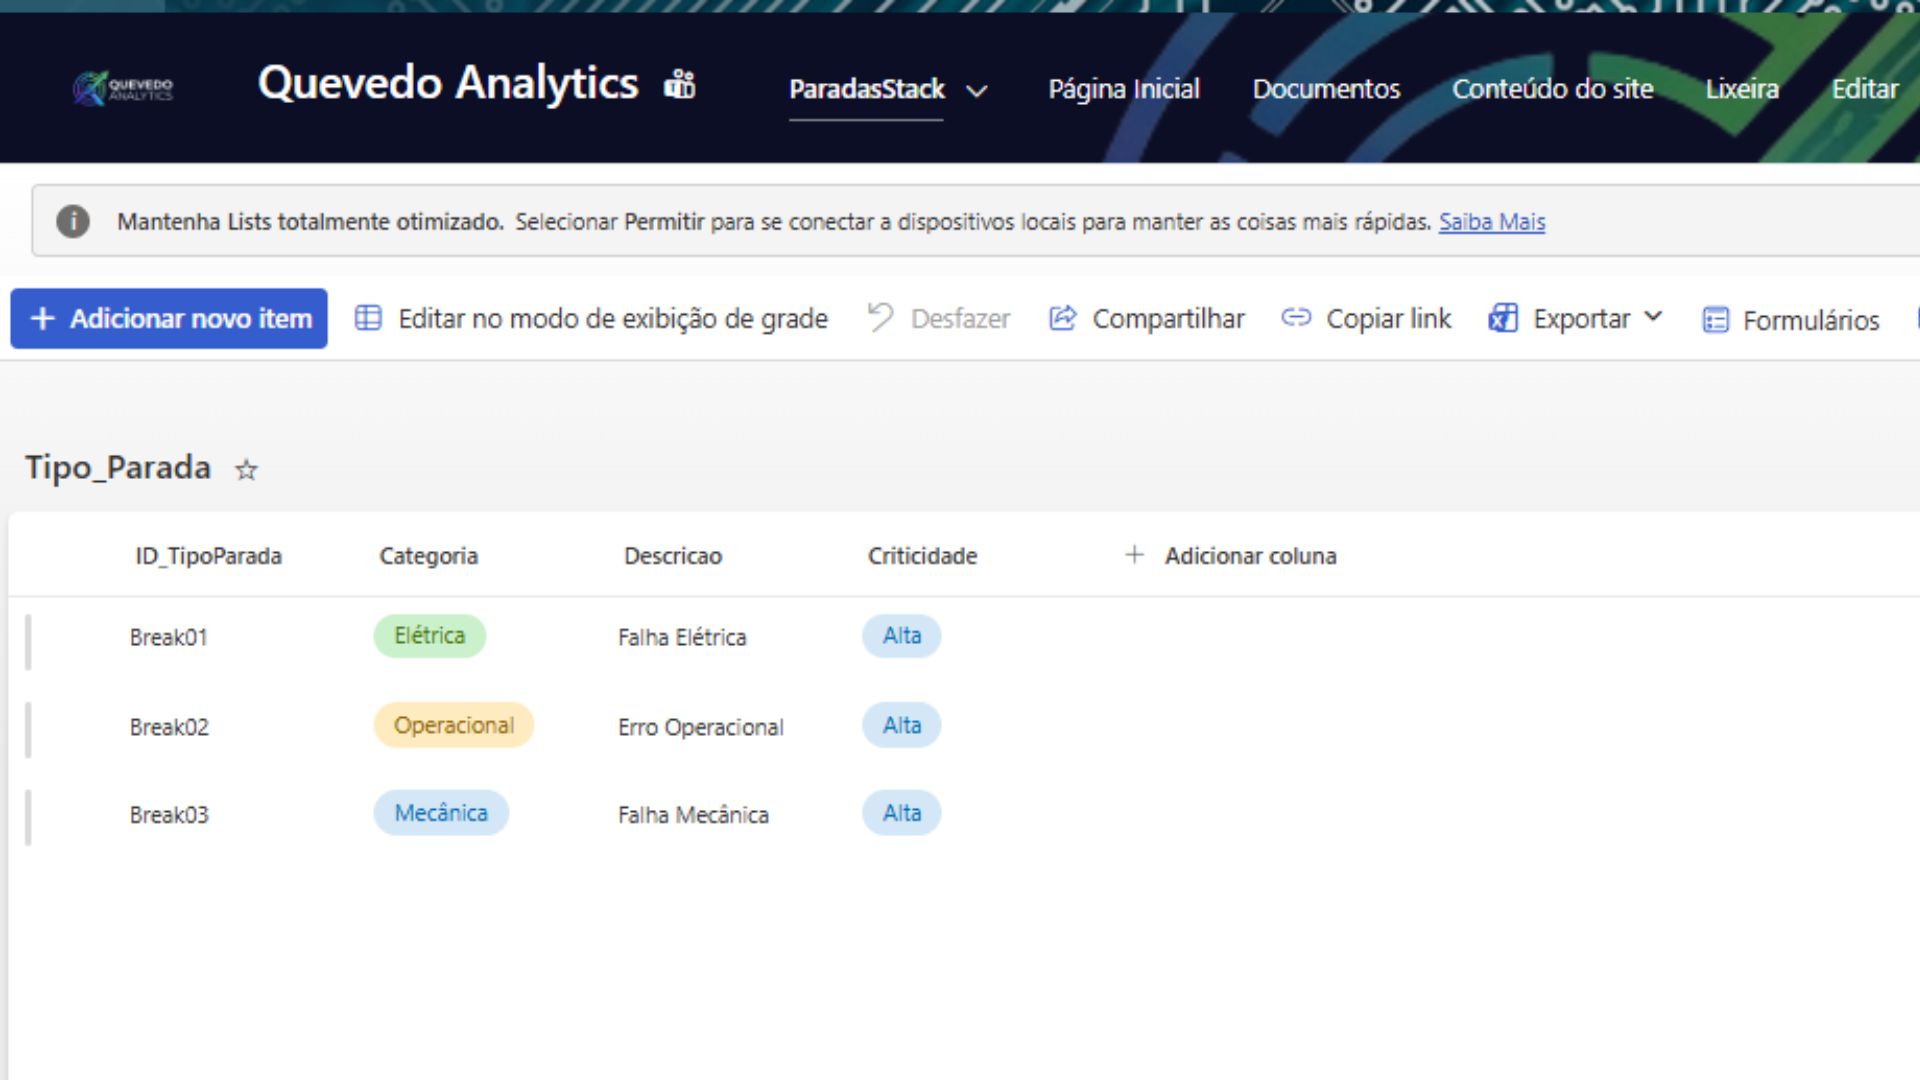1920x1080 pixels.
Task: Open the Saiba Mais link
Action: pos(1492,222)
